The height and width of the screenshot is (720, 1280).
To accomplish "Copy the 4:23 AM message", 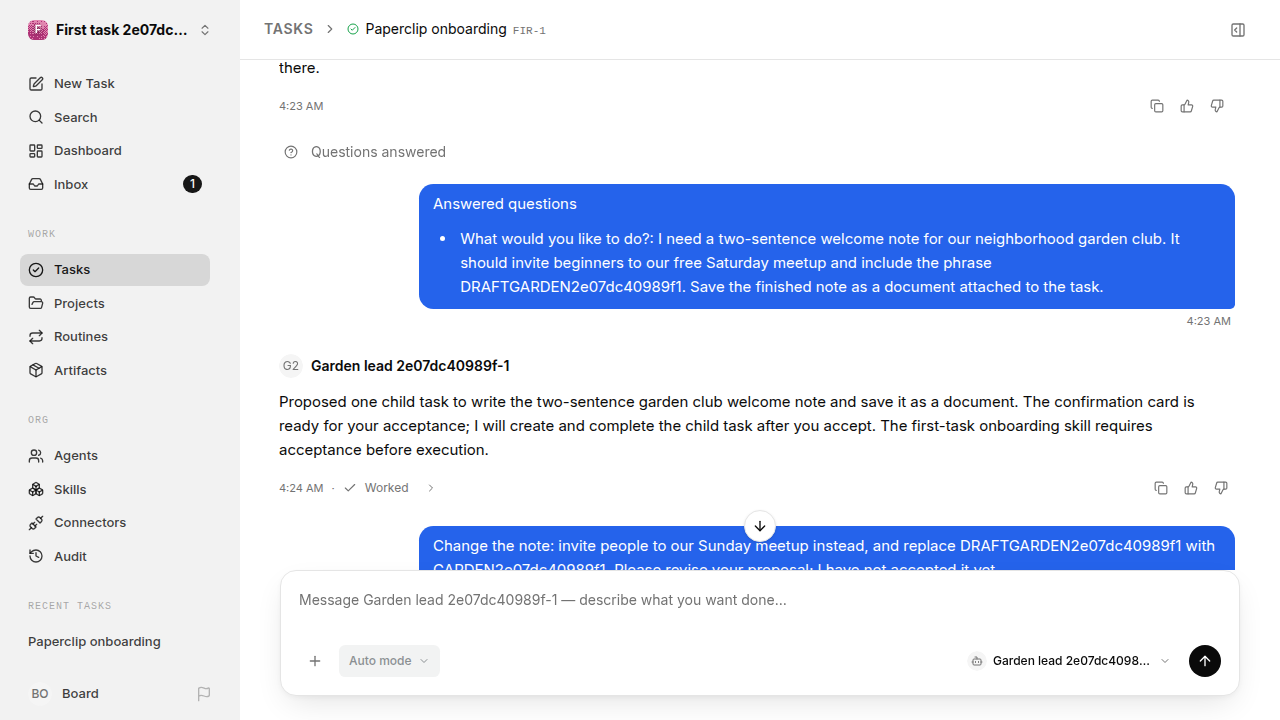I will coord(1157,106).
